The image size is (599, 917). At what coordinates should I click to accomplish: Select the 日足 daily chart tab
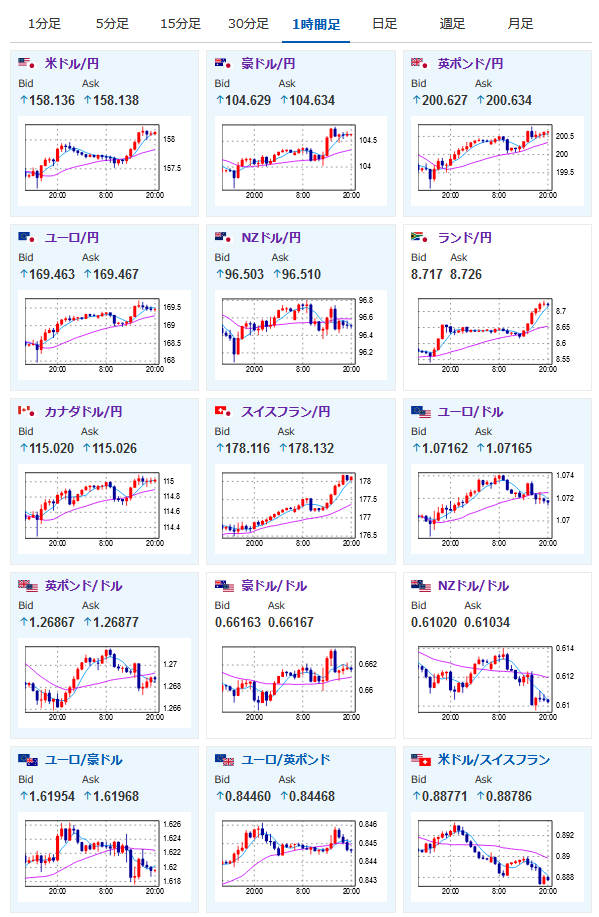tap(384, 24)
